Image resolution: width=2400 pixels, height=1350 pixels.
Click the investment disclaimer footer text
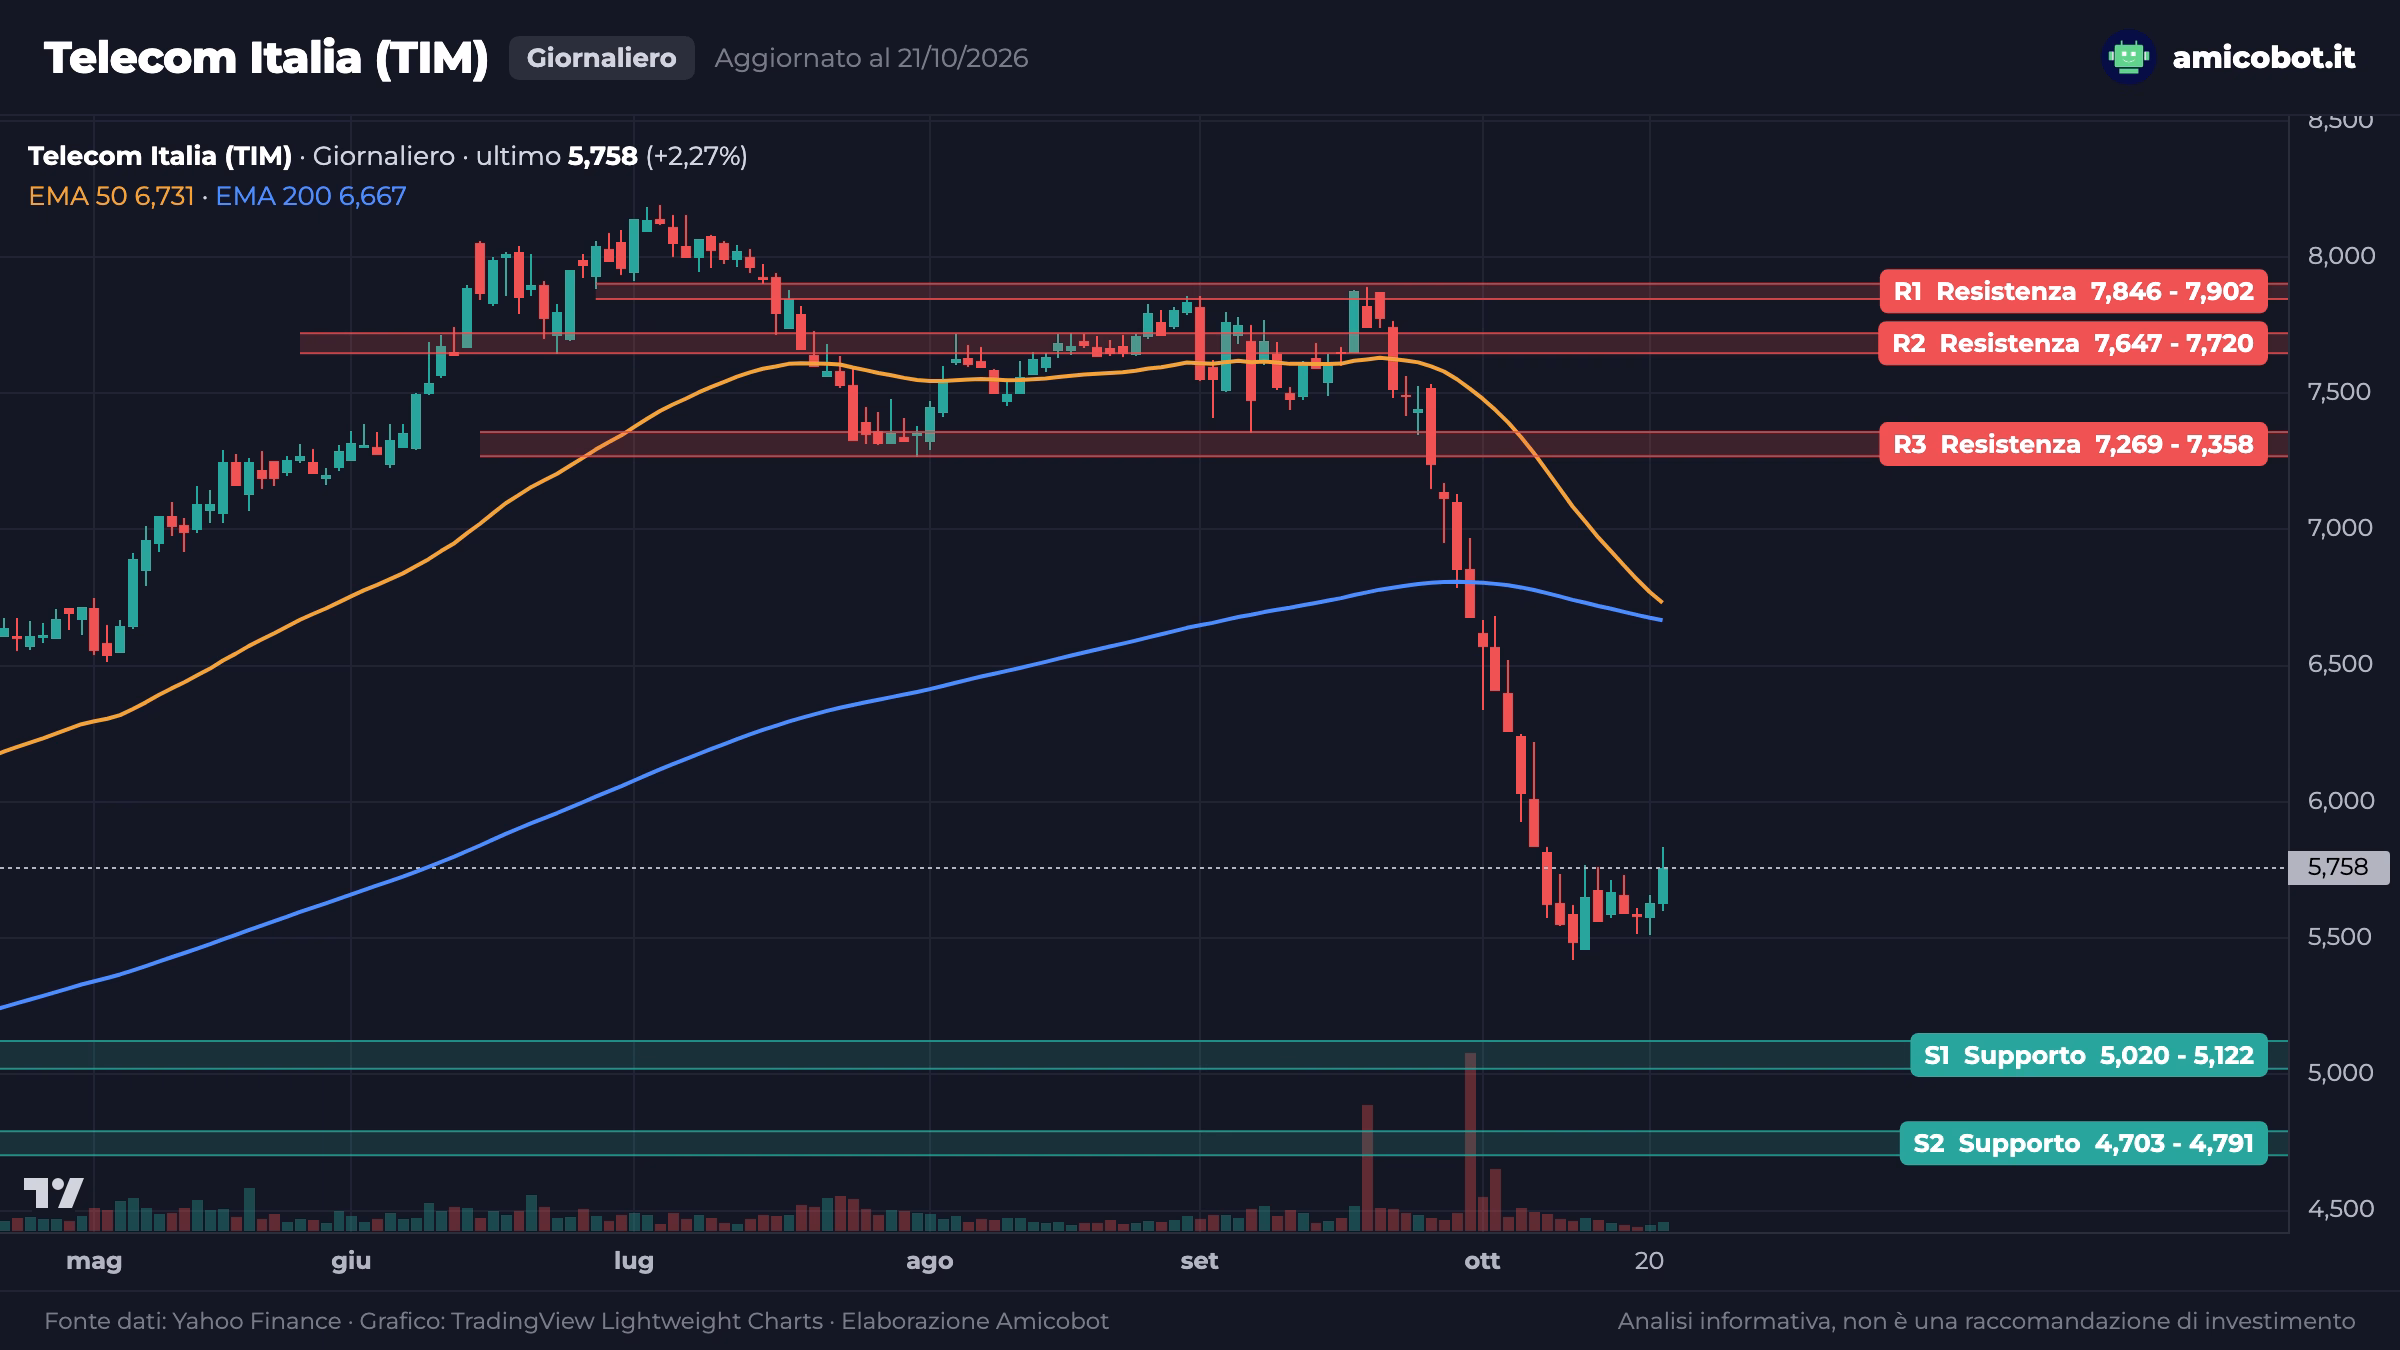1986,1321
